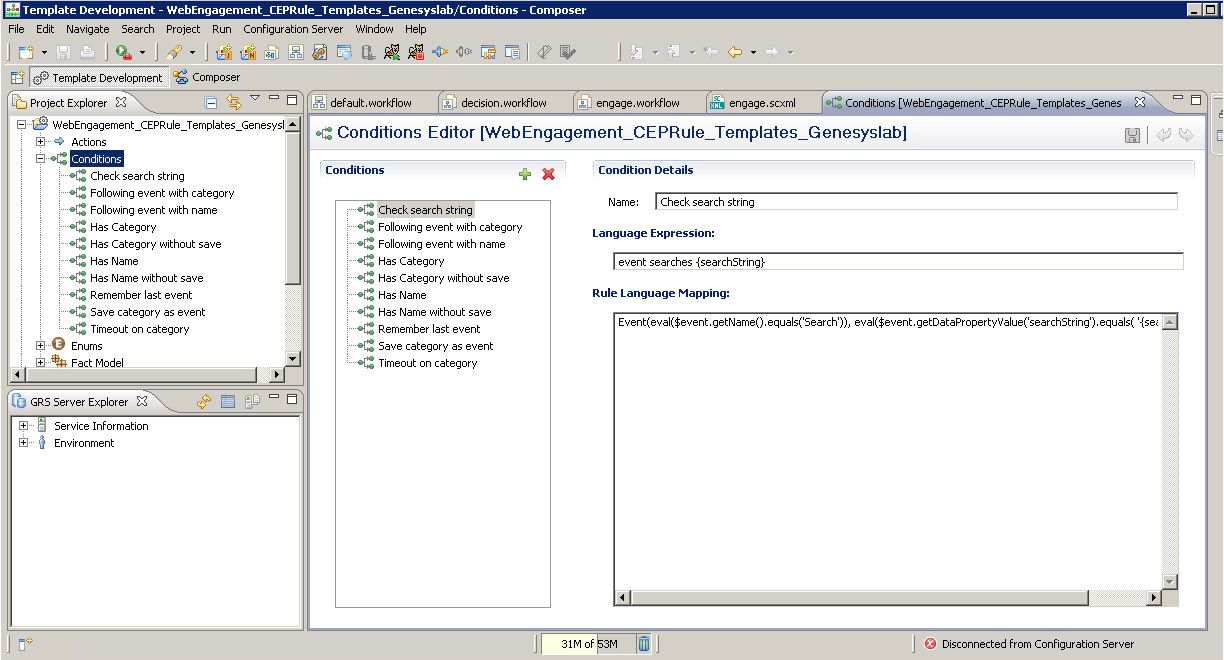This screenshot has width=1224, height=660.
Task: Click the Language Expression input field
Action: (898, 262)
